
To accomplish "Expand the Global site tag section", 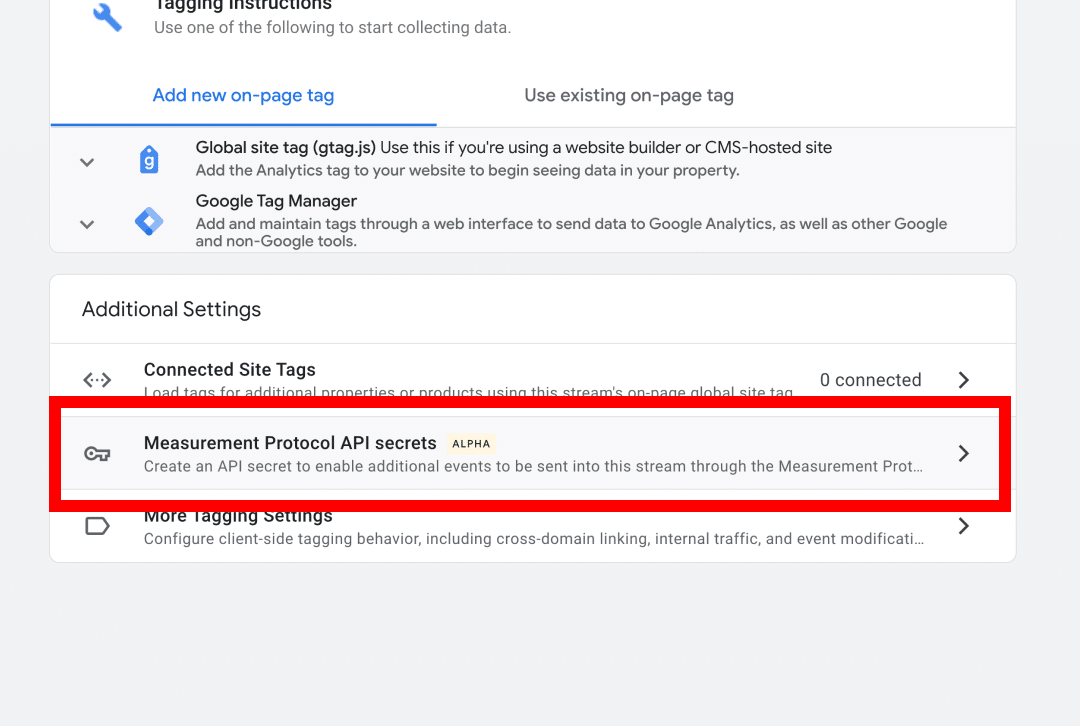I will point(86,161).
